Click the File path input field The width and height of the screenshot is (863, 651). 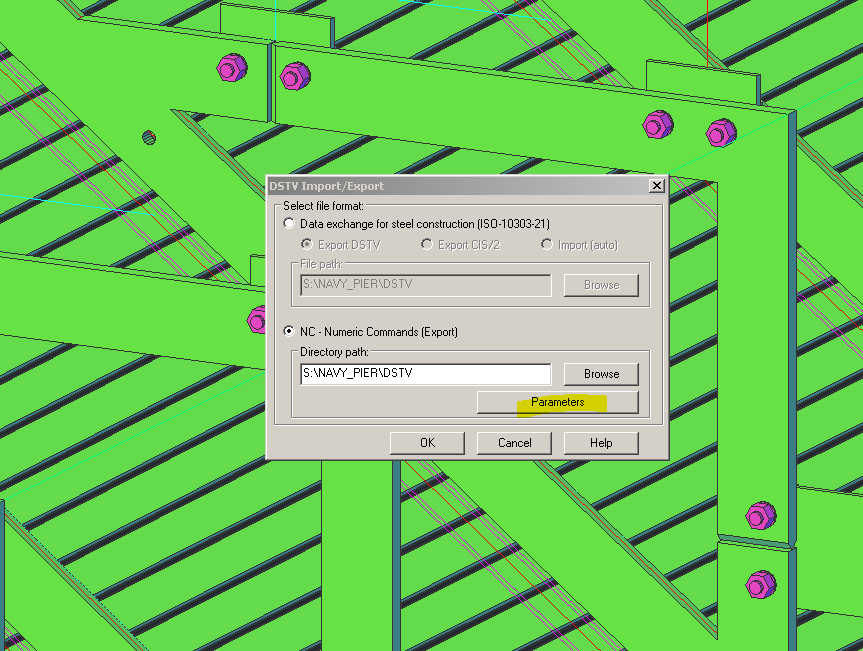click(x=425, y=285)
